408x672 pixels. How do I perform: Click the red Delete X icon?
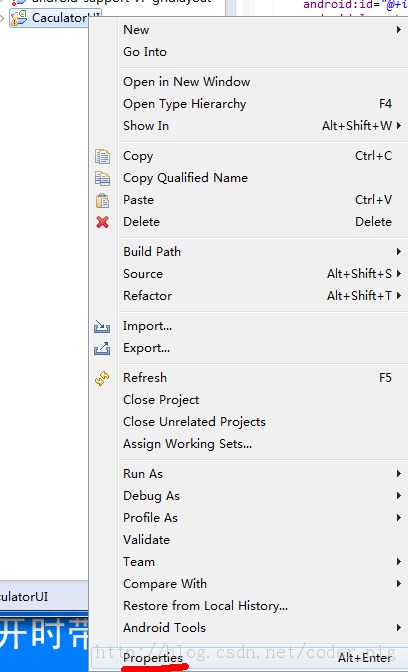(102, 222)
